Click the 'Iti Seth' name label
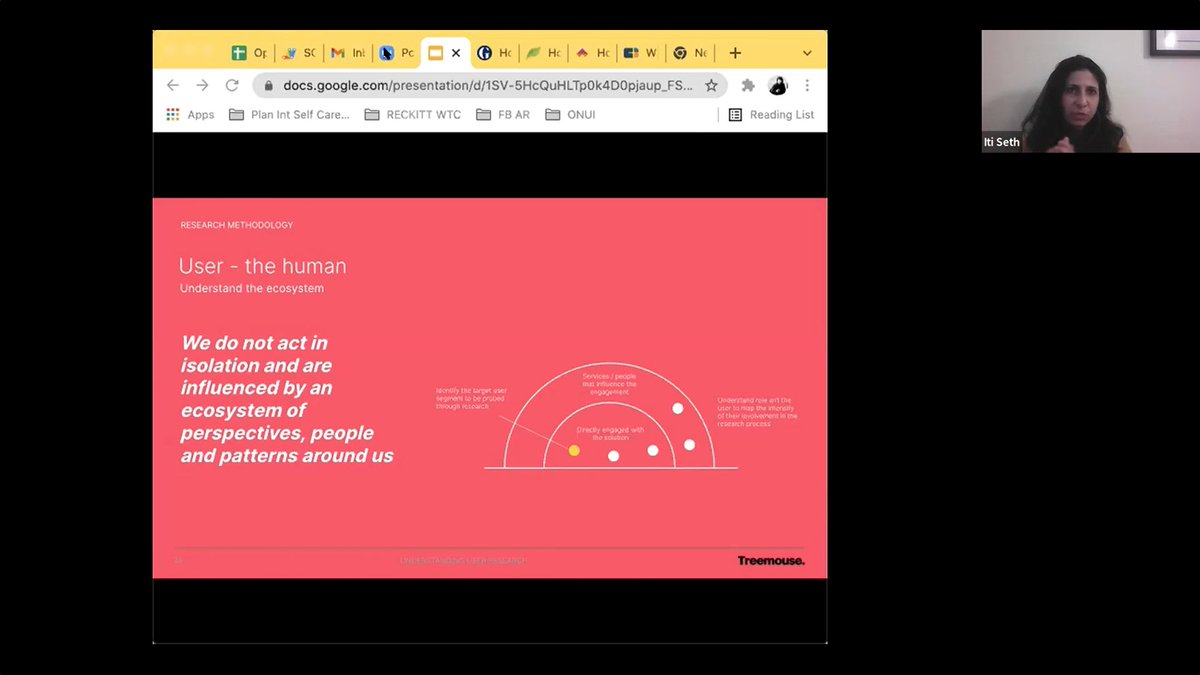The width and height of the screenshot is (1200, 675). pyautogui.click(x=1002, y=142)
